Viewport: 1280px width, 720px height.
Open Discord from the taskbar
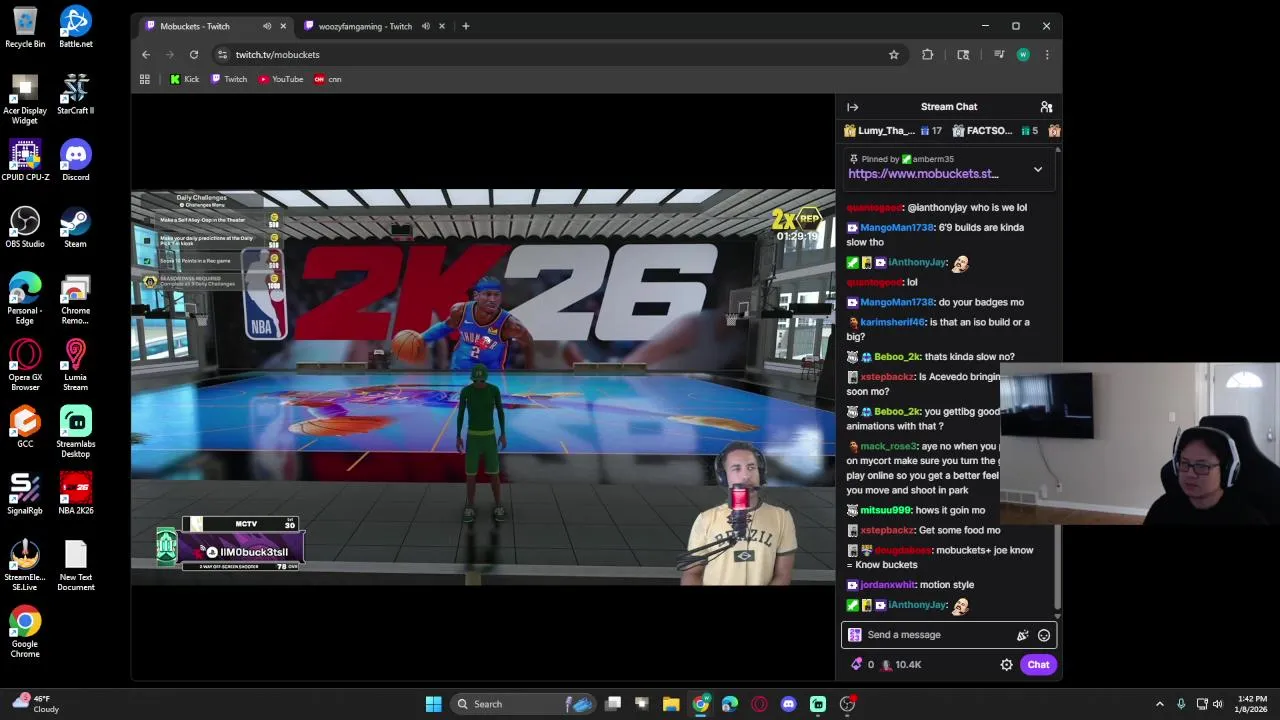coord(788,704)
